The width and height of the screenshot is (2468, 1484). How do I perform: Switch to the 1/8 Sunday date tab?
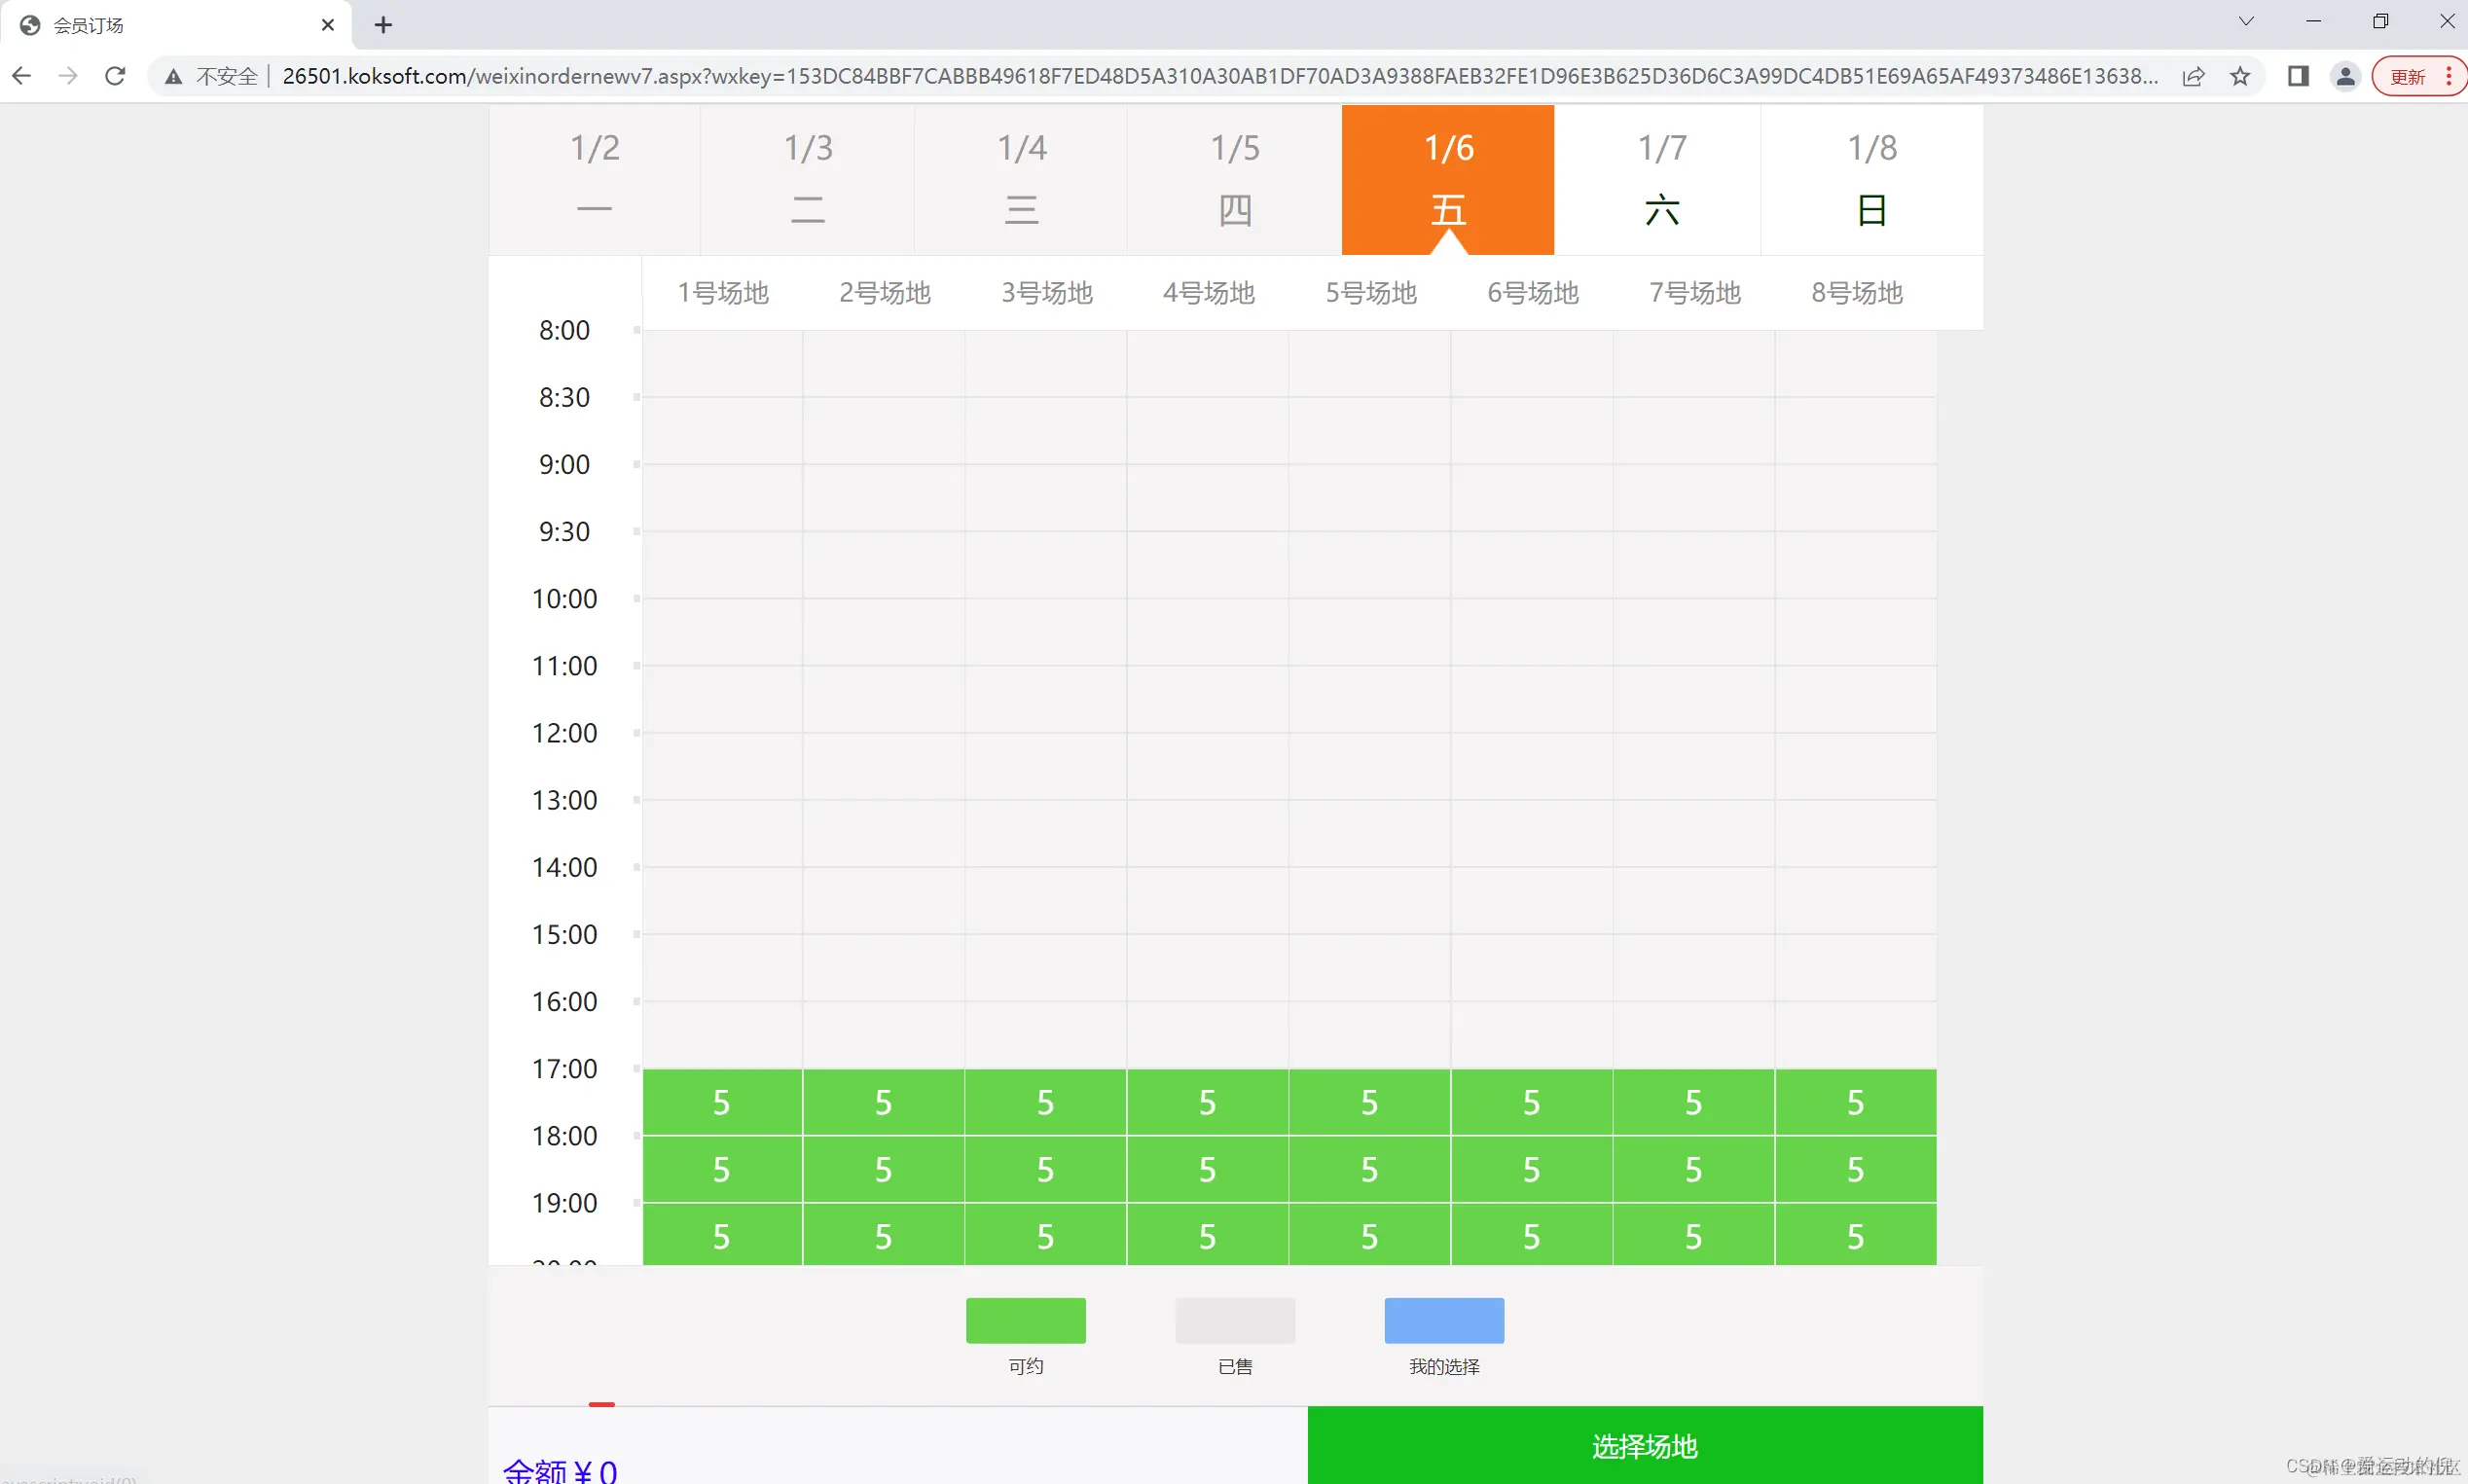coord(1871,180)
